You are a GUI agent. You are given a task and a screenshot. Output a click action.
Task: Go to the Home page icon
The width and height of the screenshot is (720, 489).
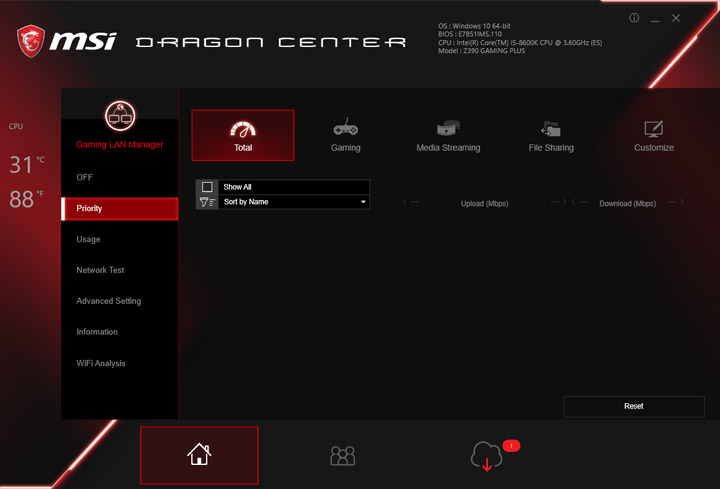(x=199, y=455)
